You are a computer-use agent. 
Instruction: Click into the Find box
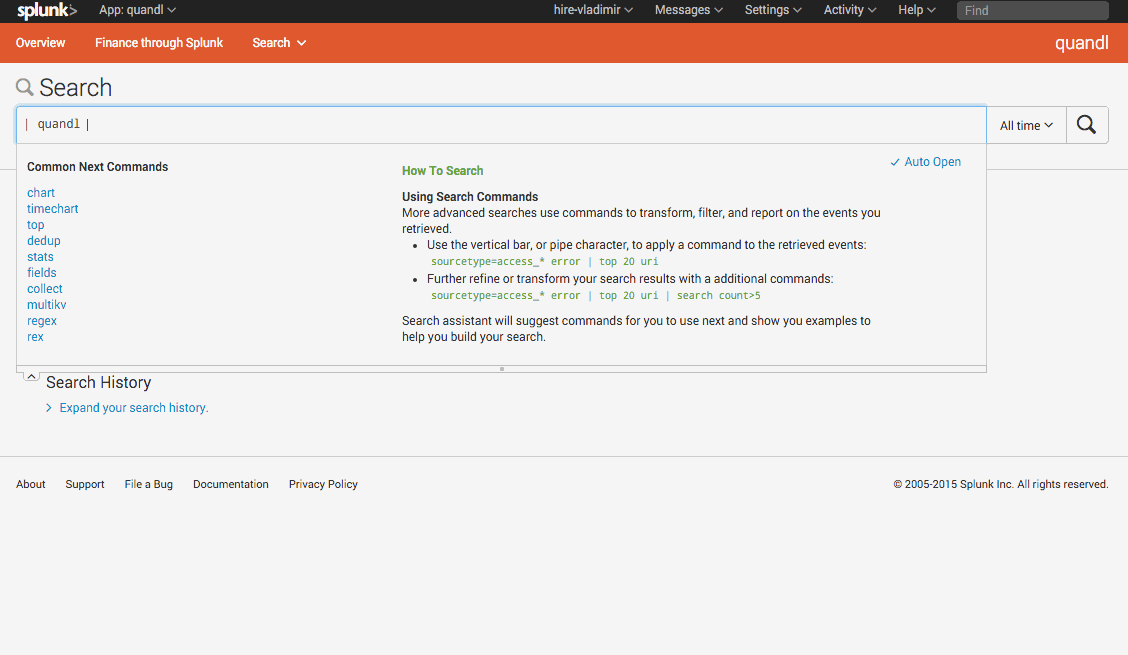pos(1032,10)
